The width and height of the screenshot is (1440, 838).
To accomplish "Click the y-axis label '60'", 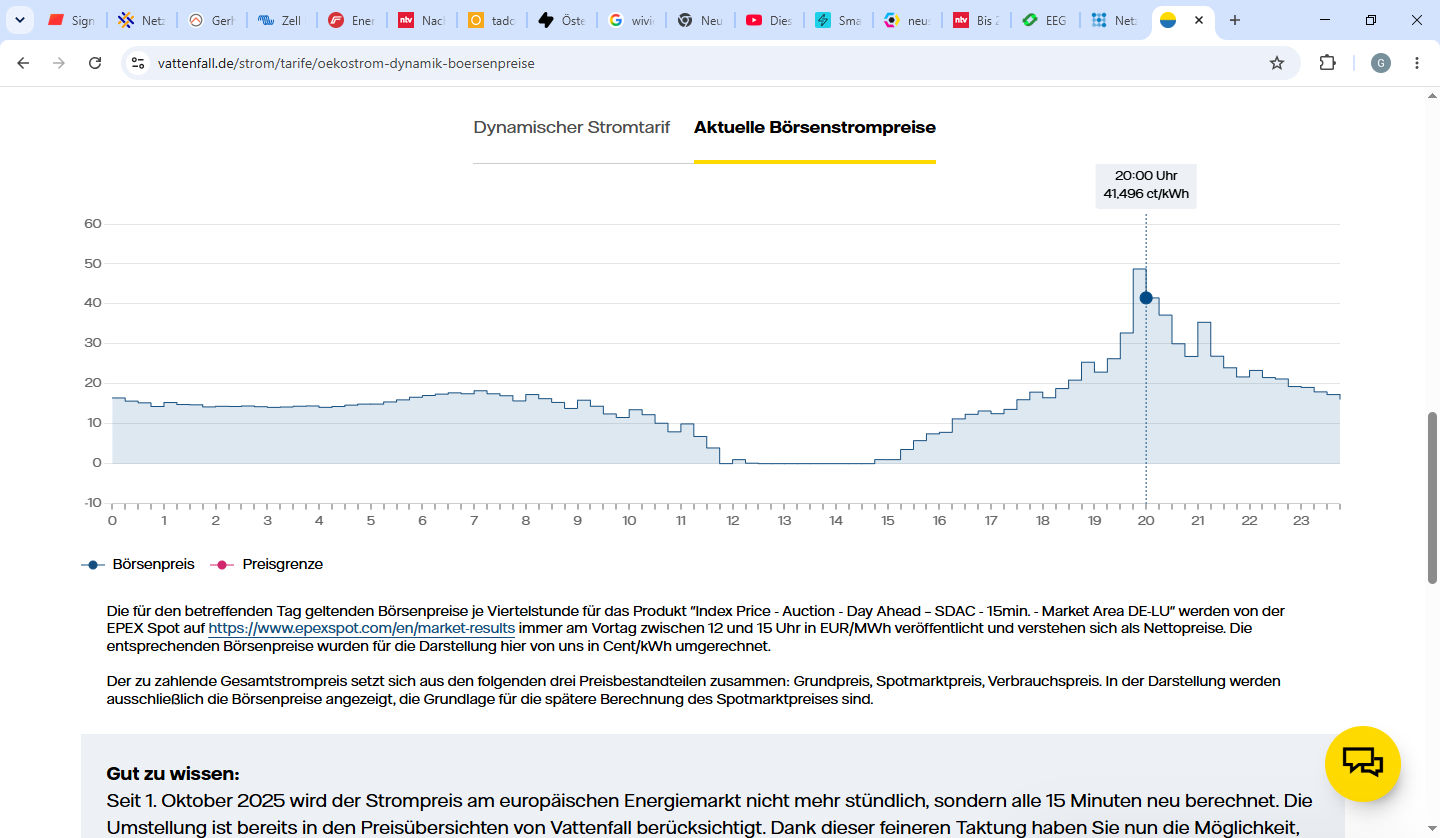I will [93, 223].
